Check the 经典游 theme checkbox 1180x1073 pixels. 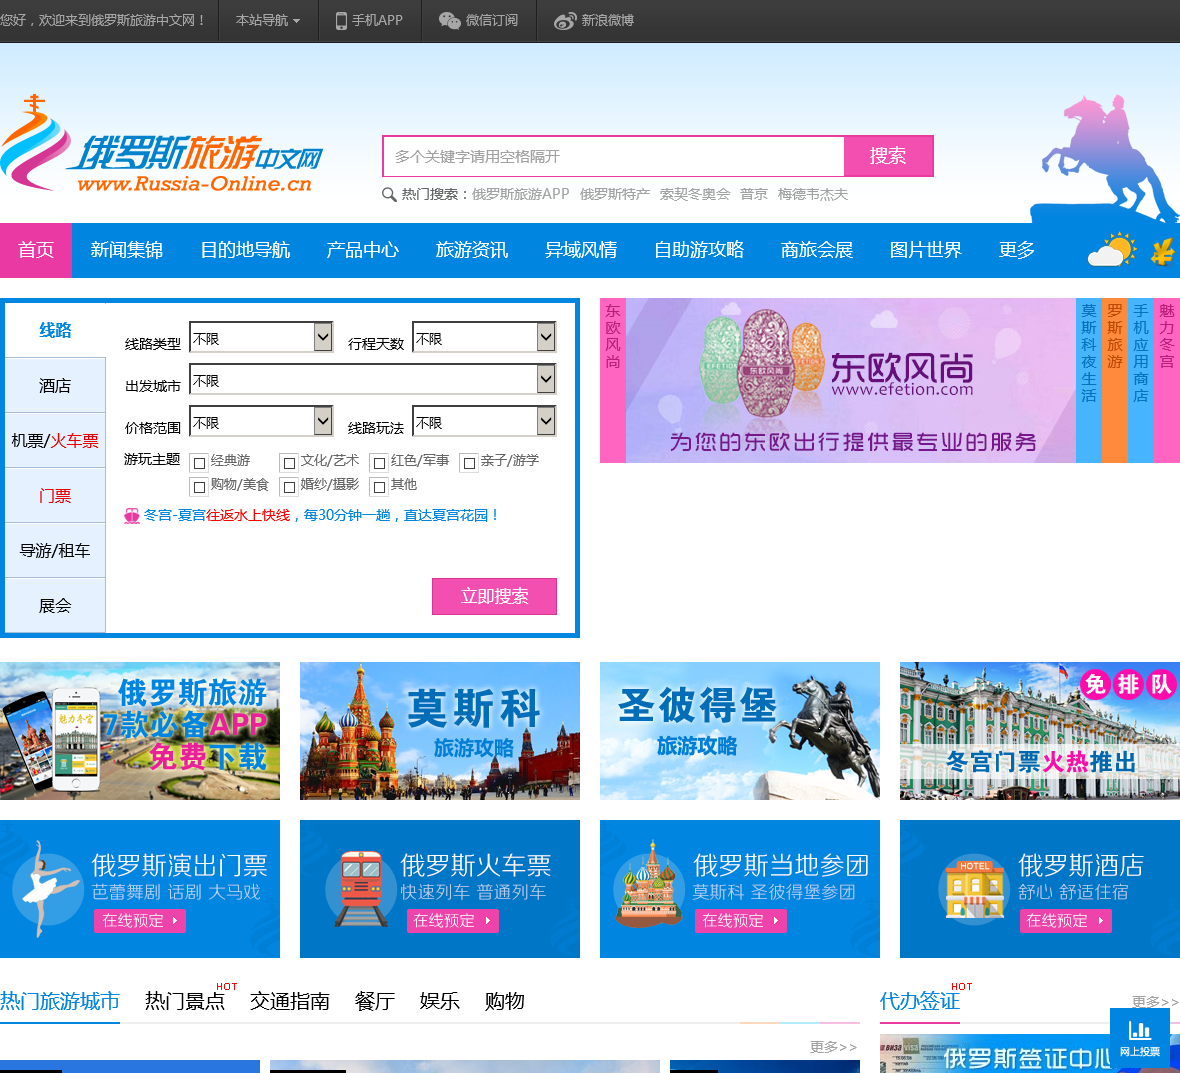click(199, 463)
